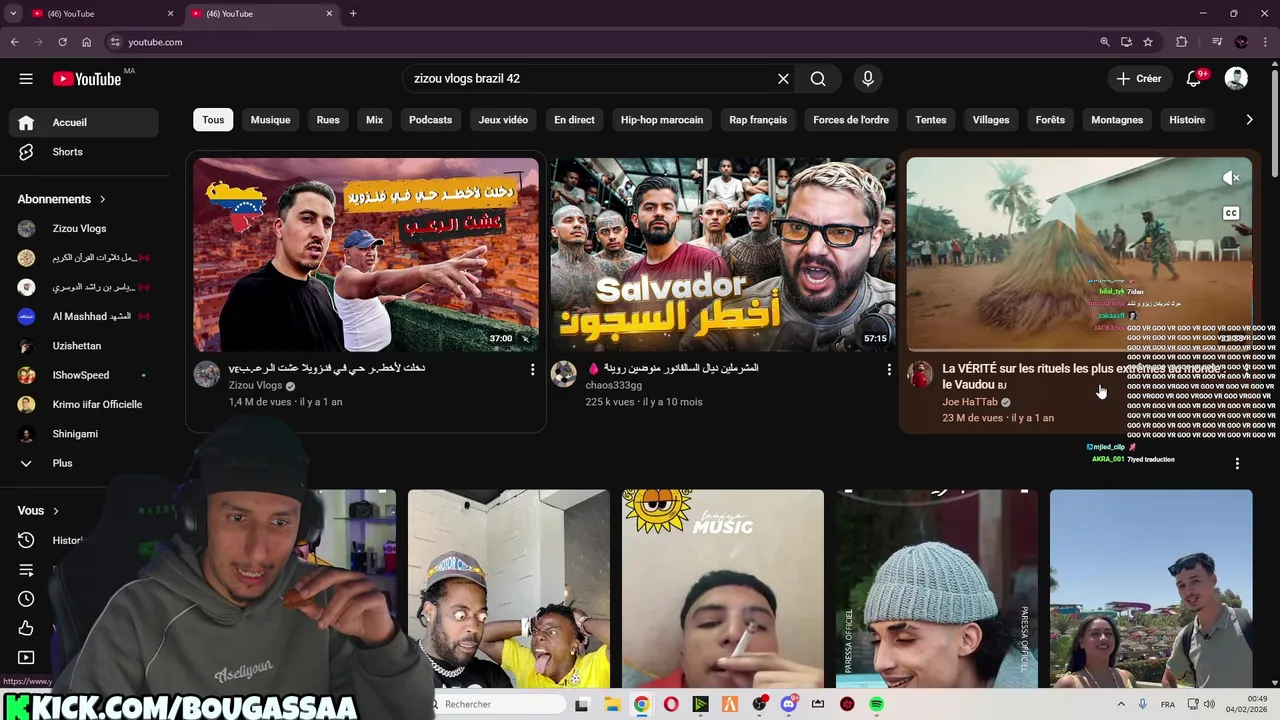Open the YouTube hamburger guide menu
This screenshot has width=1280, height=720.
(x=26, y=79)
